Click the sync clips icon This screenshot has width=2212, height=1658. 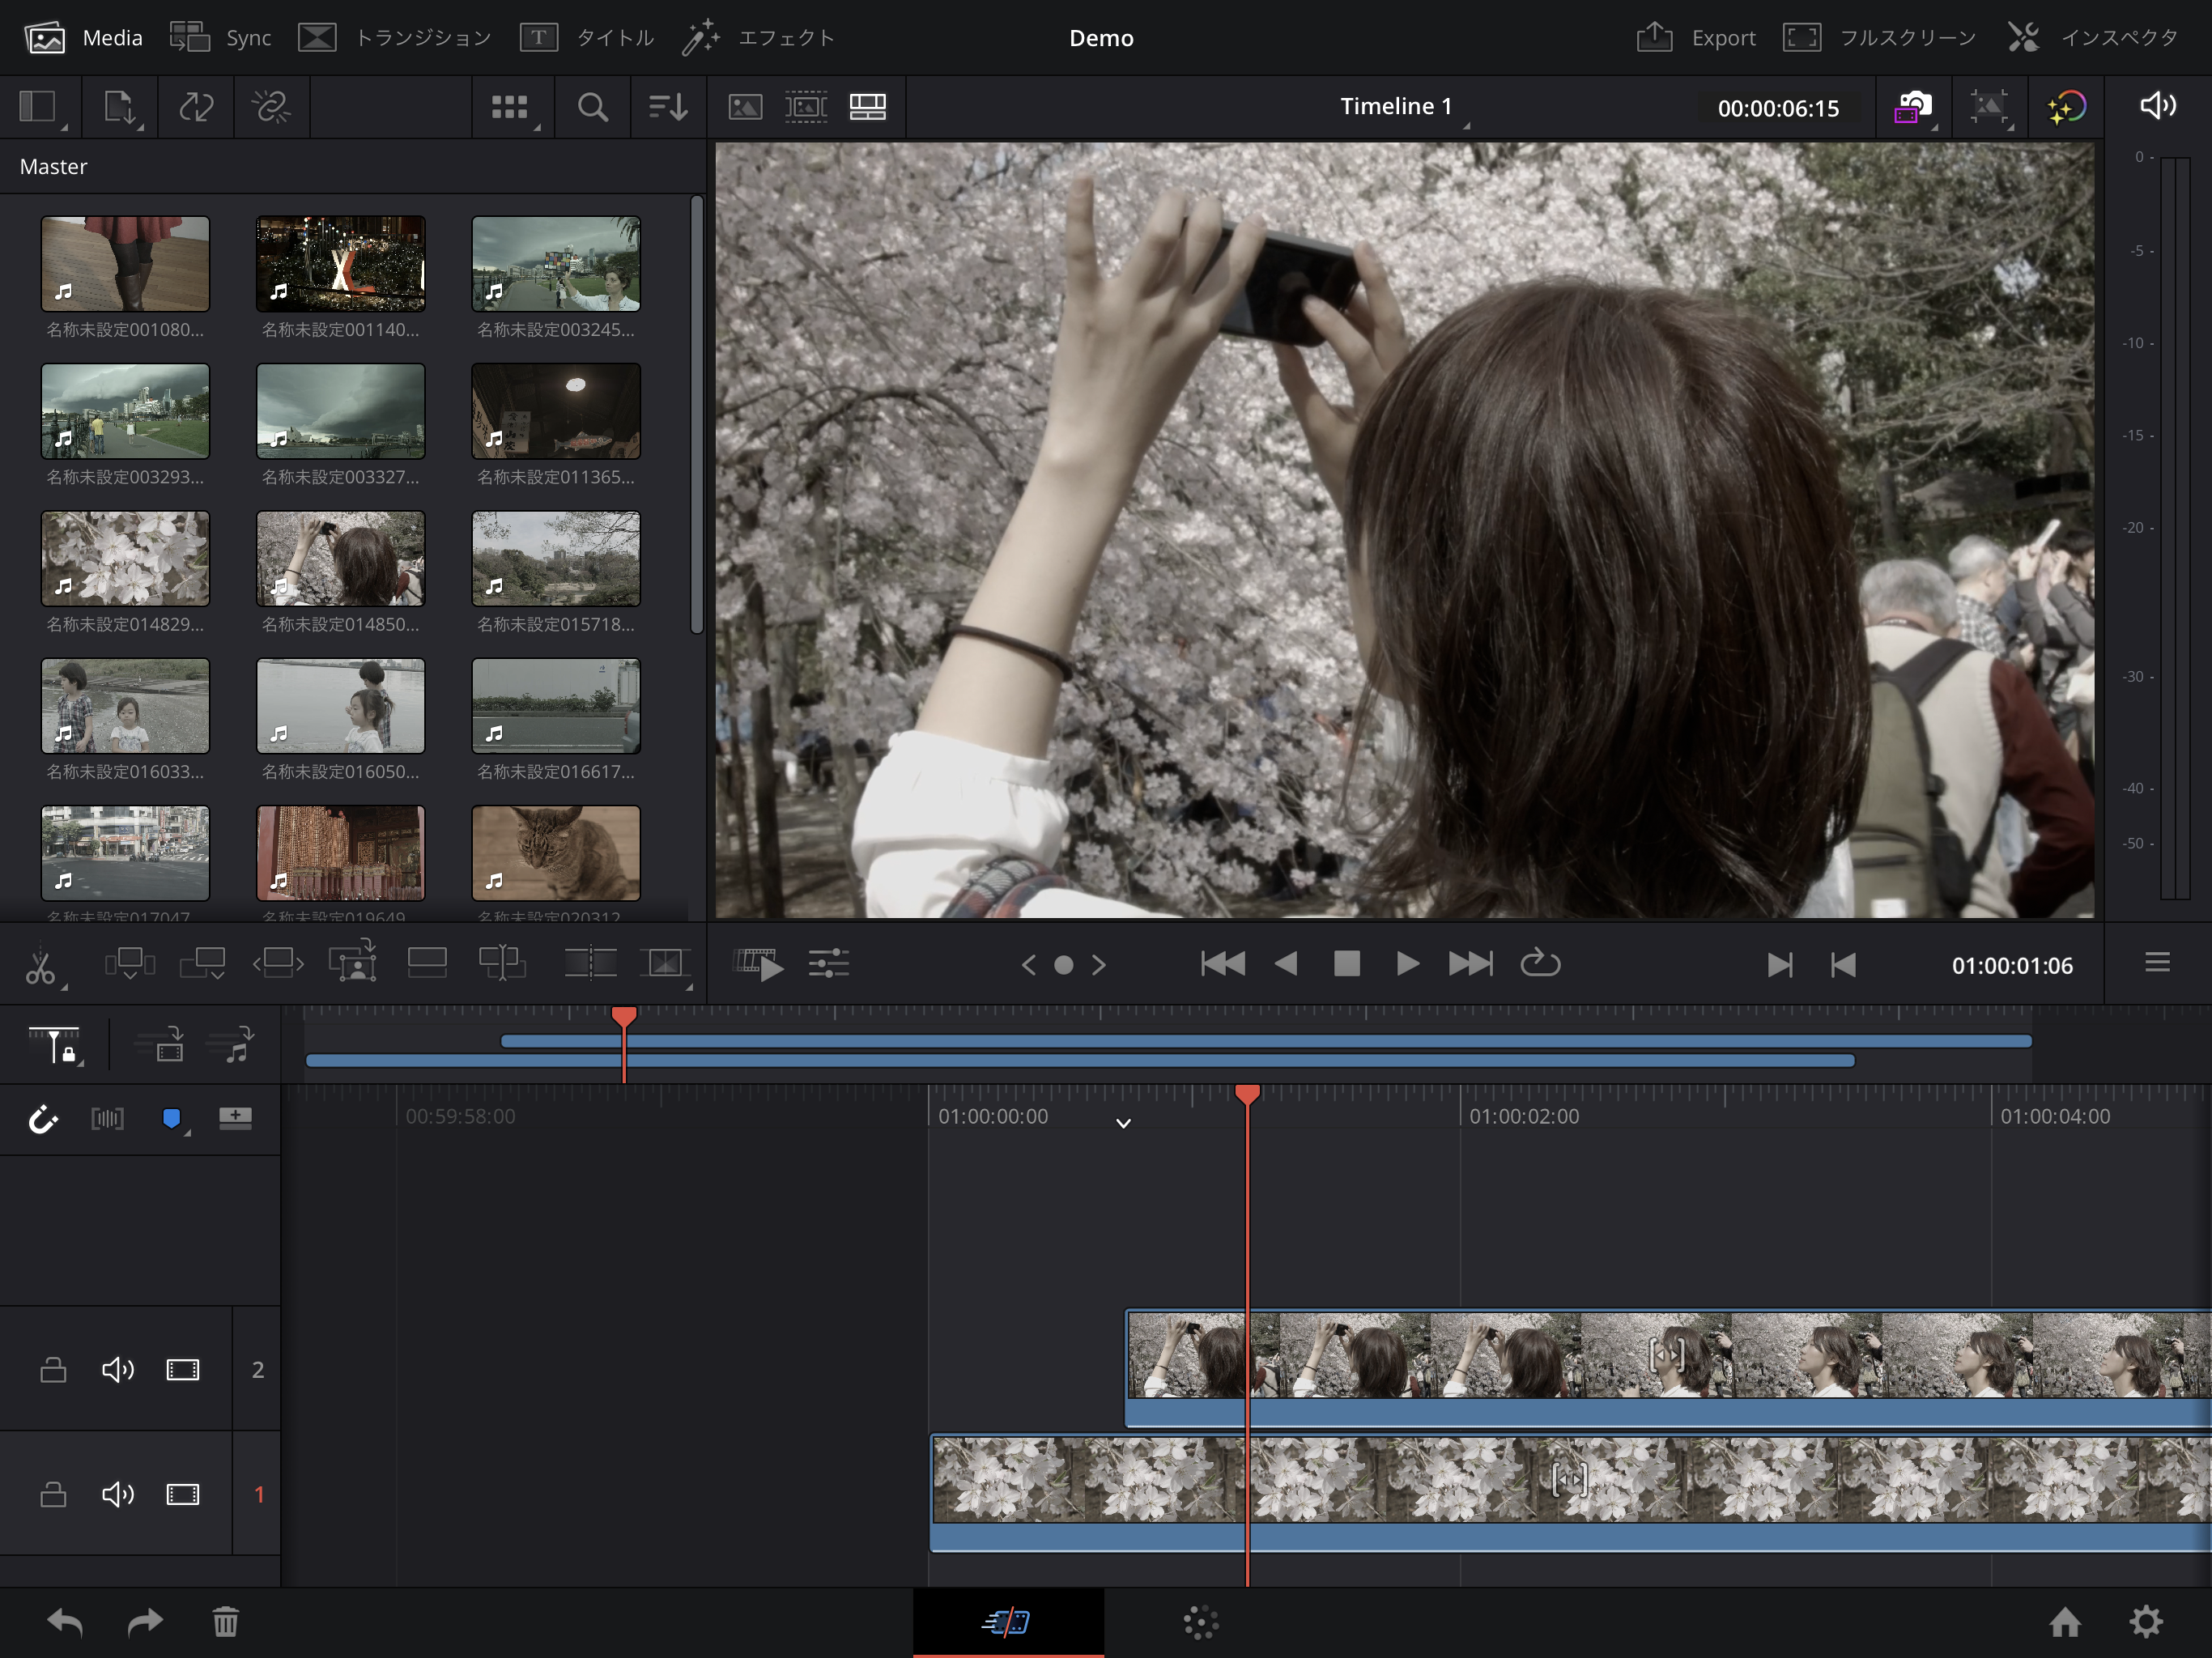196,107
